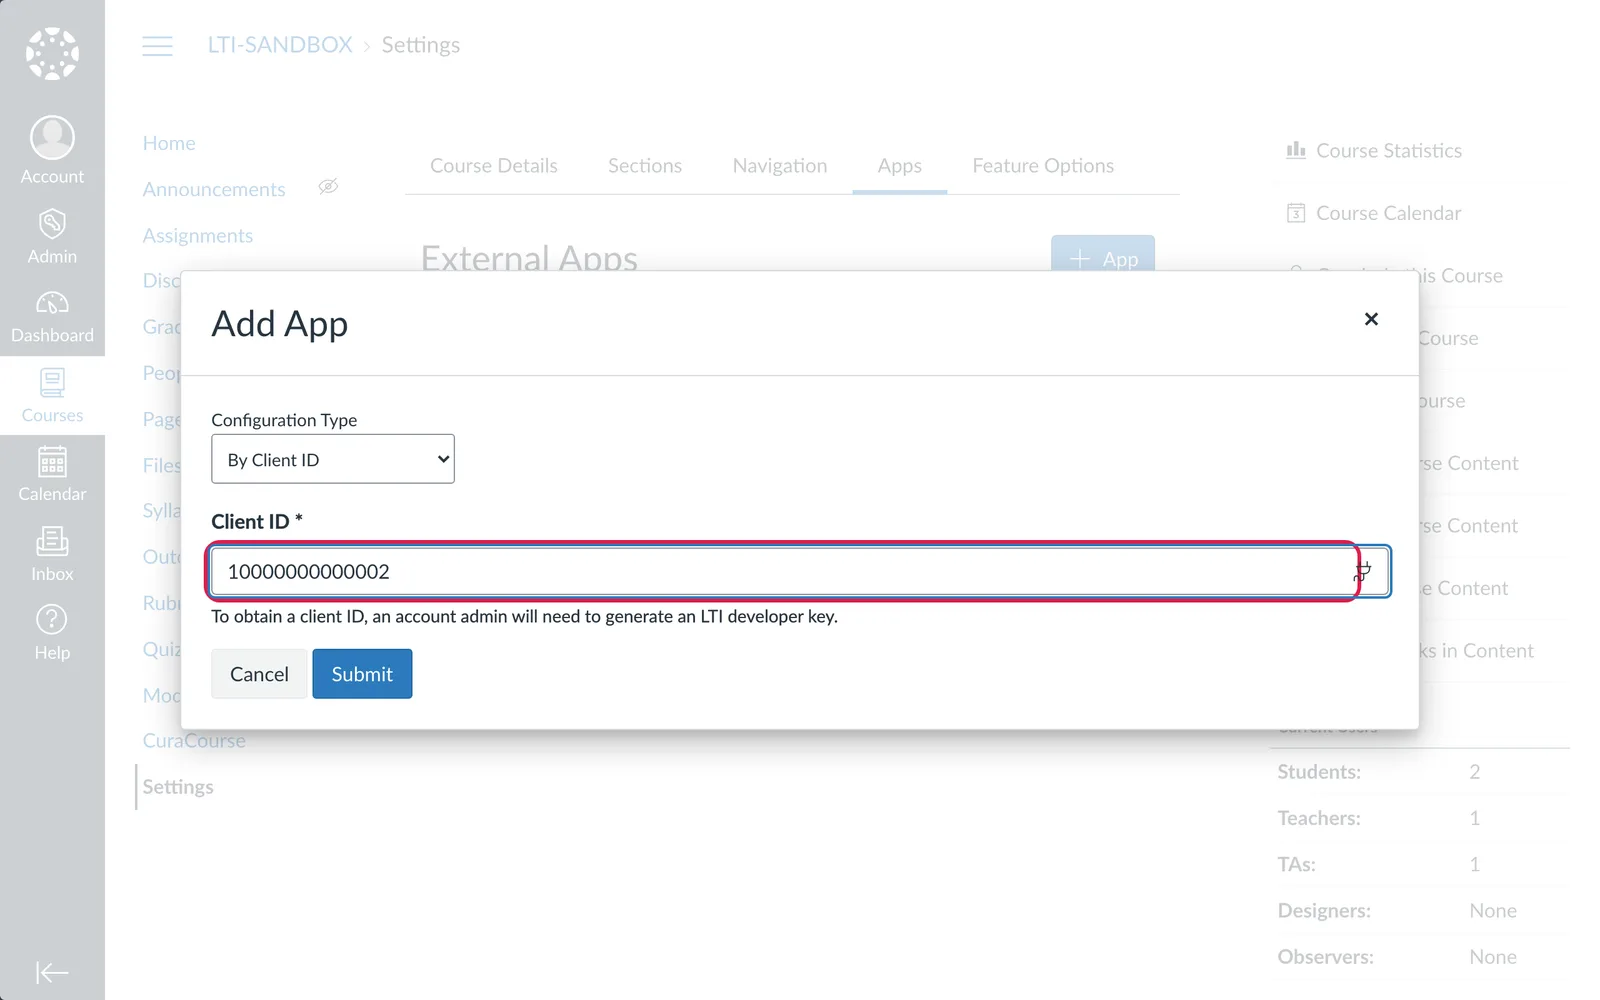Click the Course Statistics chart icon

tap(1296, 150)
